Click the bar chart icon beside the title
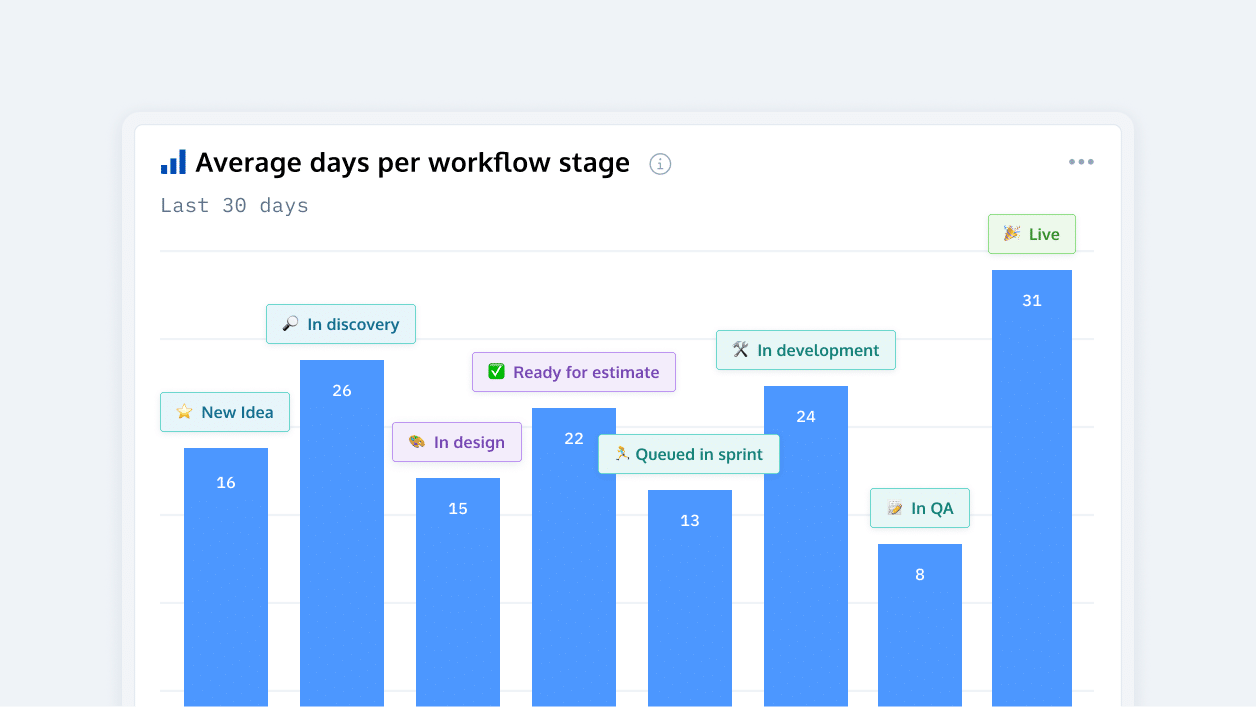Viewport: 1256px width, 707px height. tap(173, 162)
